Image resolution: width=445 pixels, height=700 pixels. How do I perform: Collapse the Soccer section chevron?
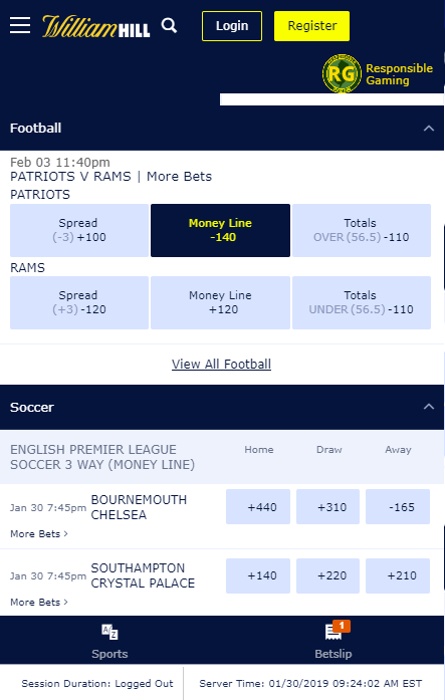coord(428,407)
